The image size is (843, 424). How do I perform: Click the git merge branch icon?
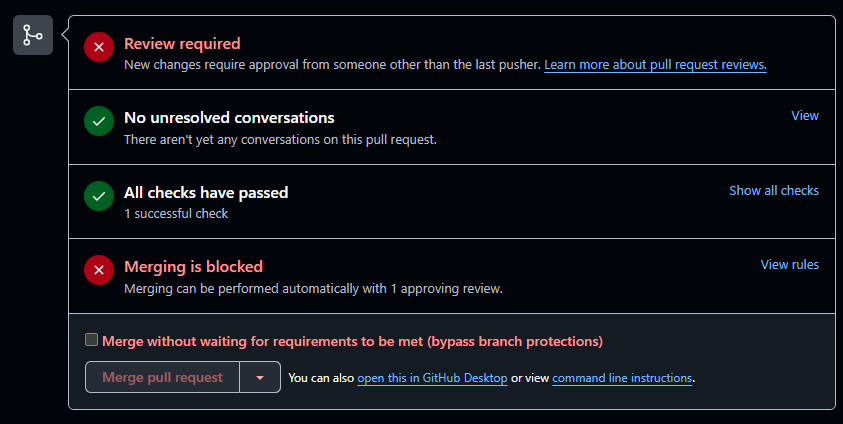coord(32,35)
